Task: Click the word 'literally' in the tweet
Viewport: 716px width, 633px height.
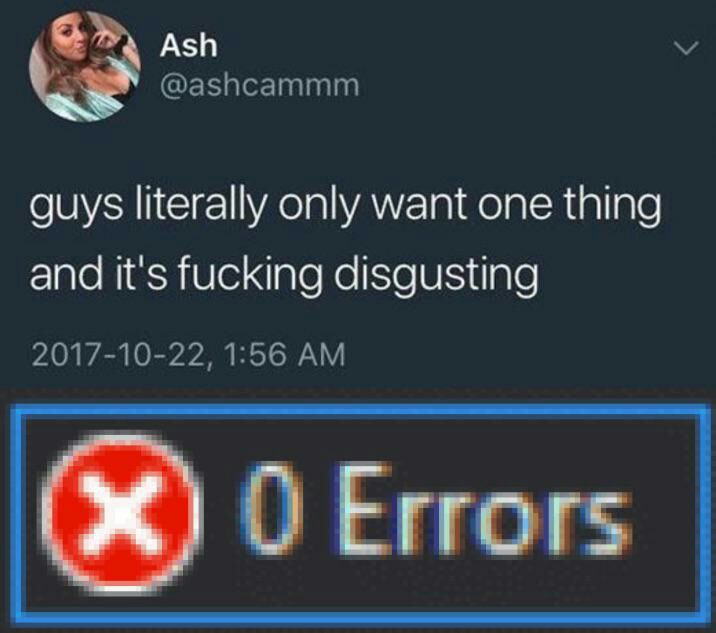Action: tap(200, 205)
